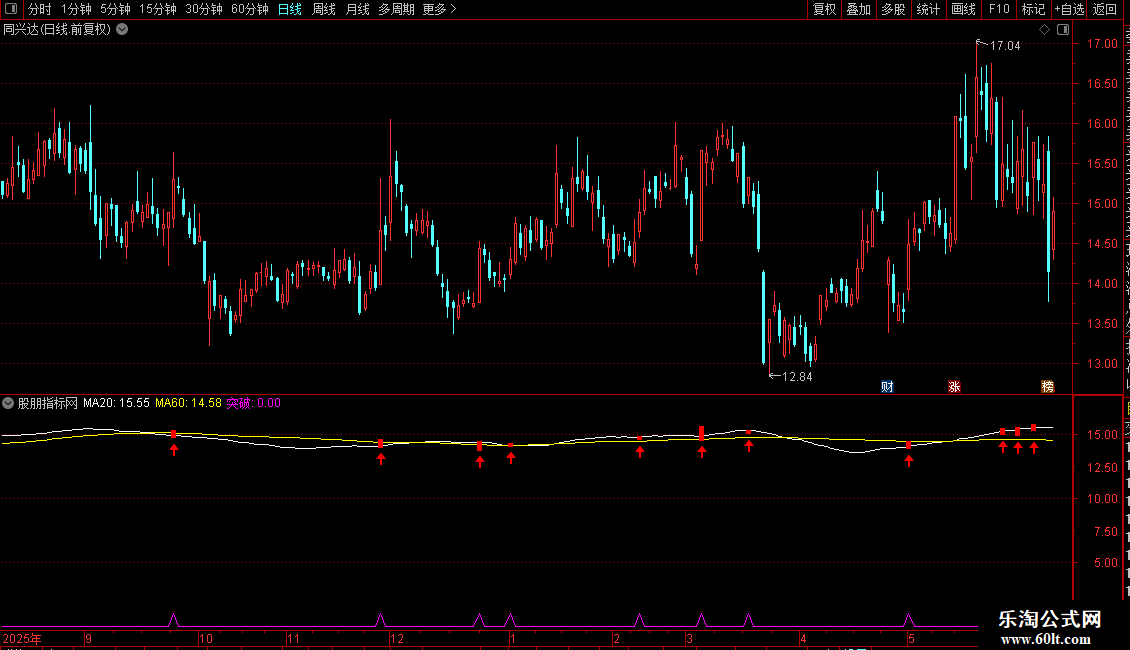The width and height of the screenshot is (1130, 650).
Task: Add stock via +自选 button
Action: tap(1069, 9)
